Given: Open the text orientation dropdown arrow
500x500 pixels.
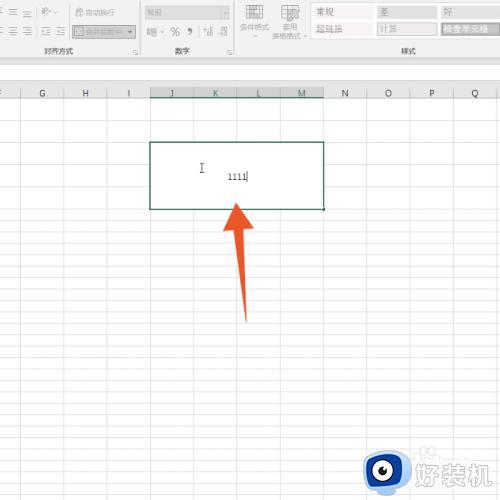Looking at the screenshot, I should [55, 13].
